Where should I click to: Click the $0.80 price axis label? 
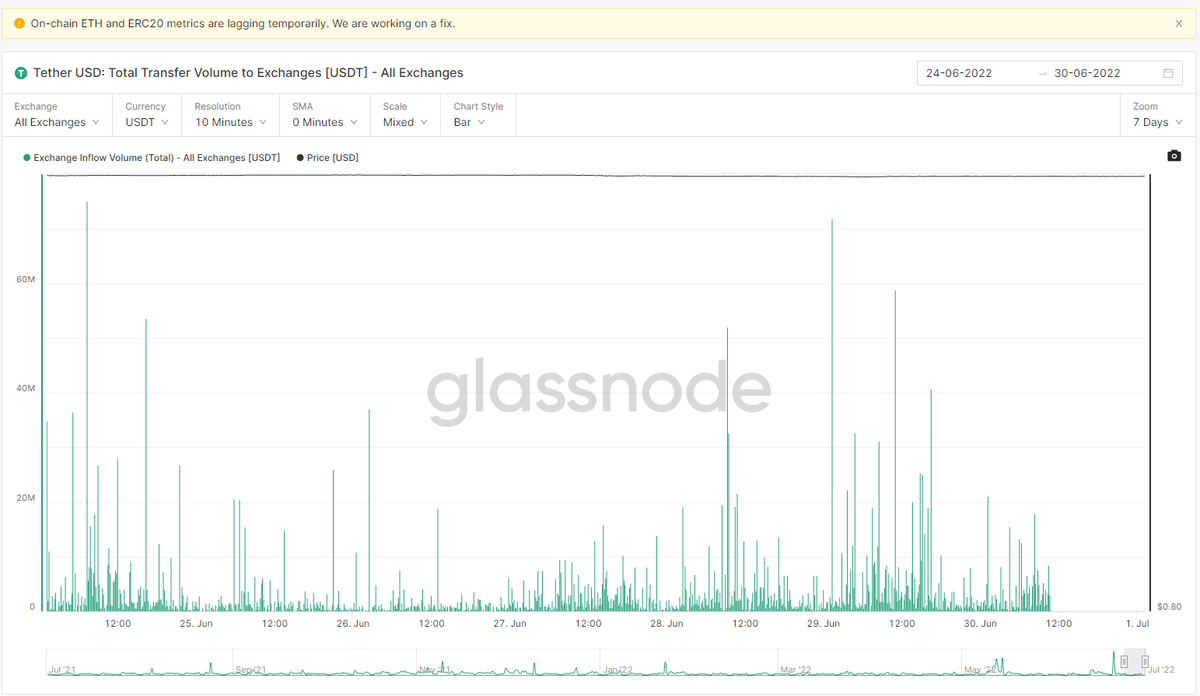(x=1169, y=607)
